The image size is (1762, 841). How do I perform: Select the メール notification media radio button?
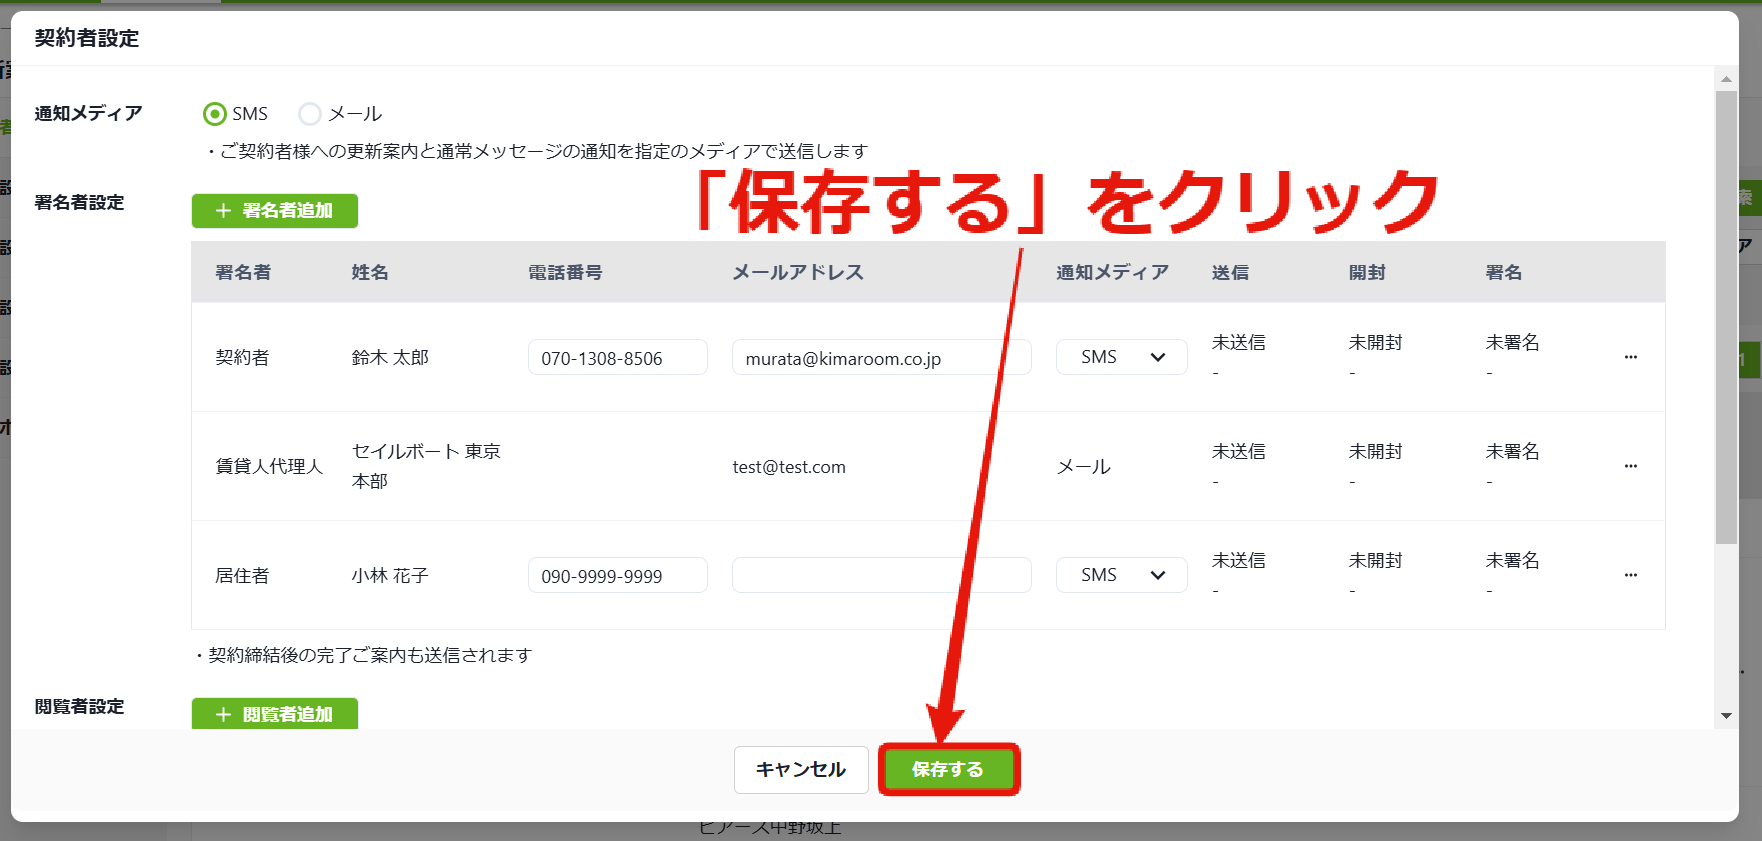click(x=310, y=114)
